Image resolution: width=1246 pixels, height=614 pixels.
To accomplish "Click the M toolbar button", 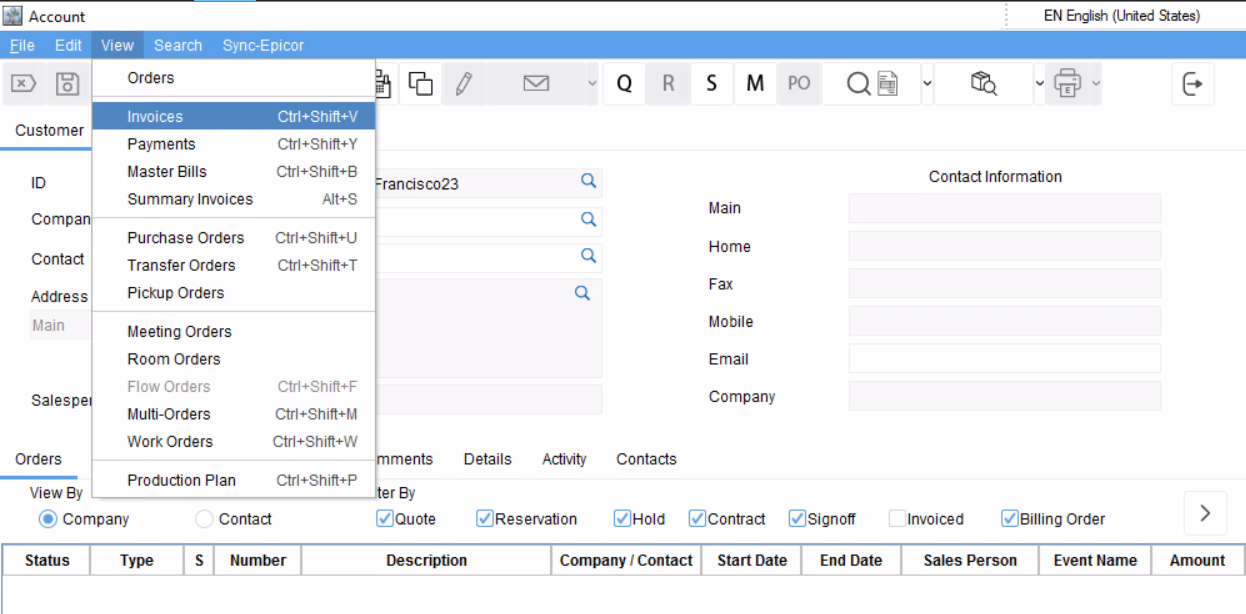I will pos(755,84).
